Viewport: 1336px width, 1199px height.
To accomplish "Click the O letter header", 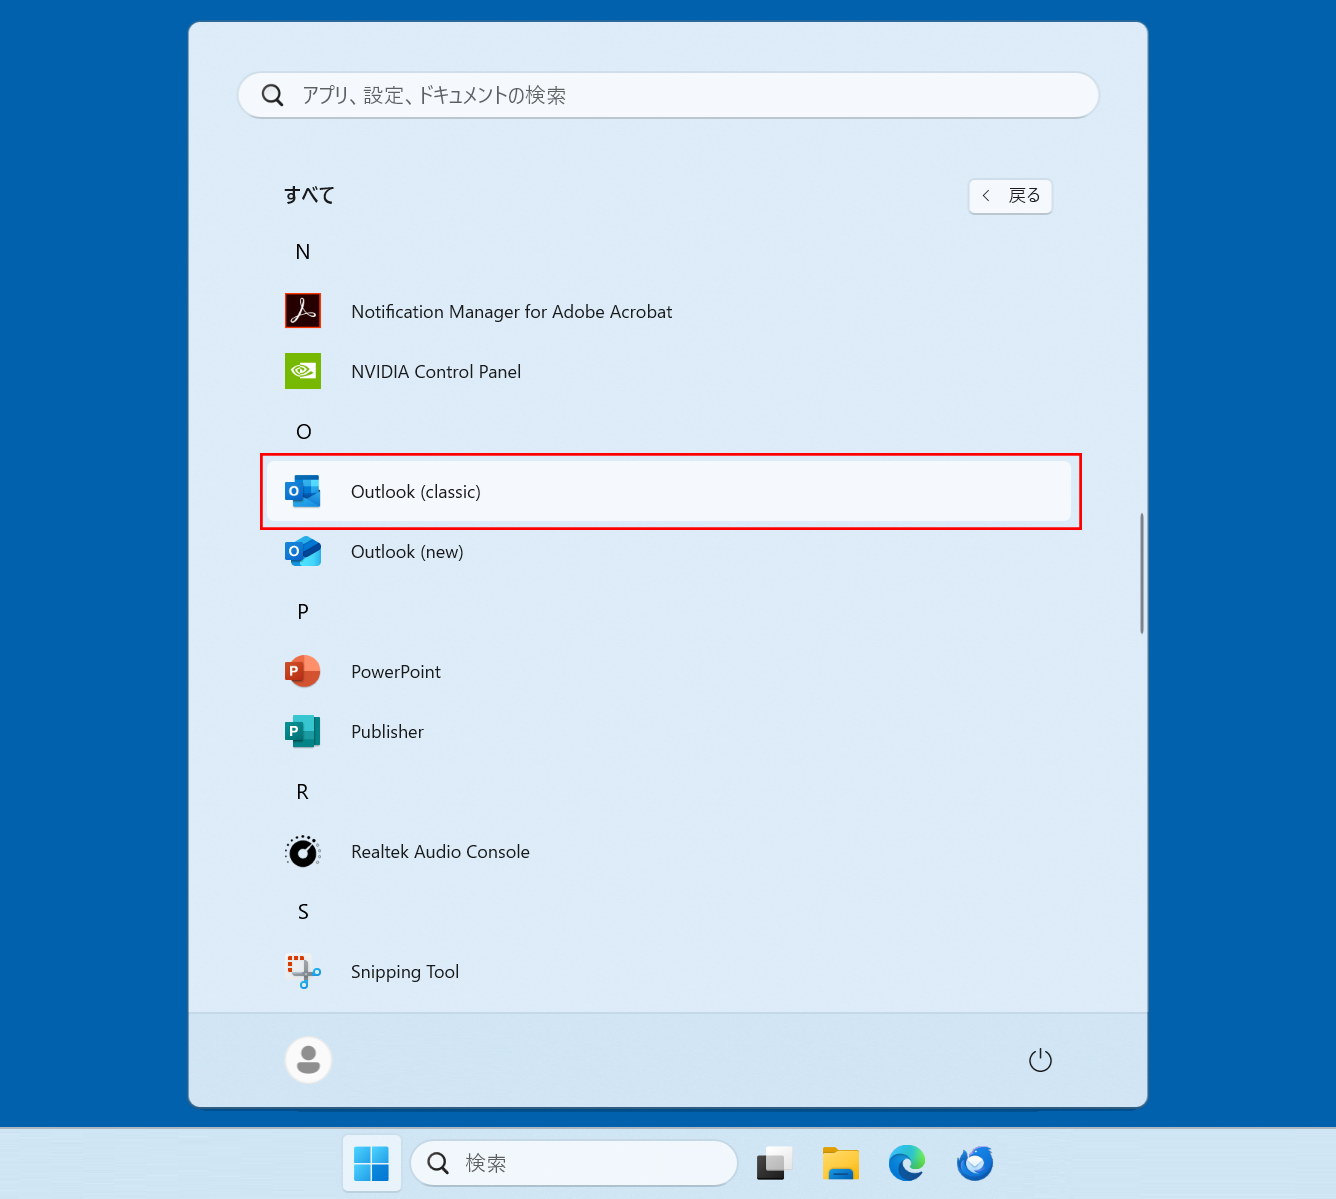I will pyautogui.click(x=304, y=432).
